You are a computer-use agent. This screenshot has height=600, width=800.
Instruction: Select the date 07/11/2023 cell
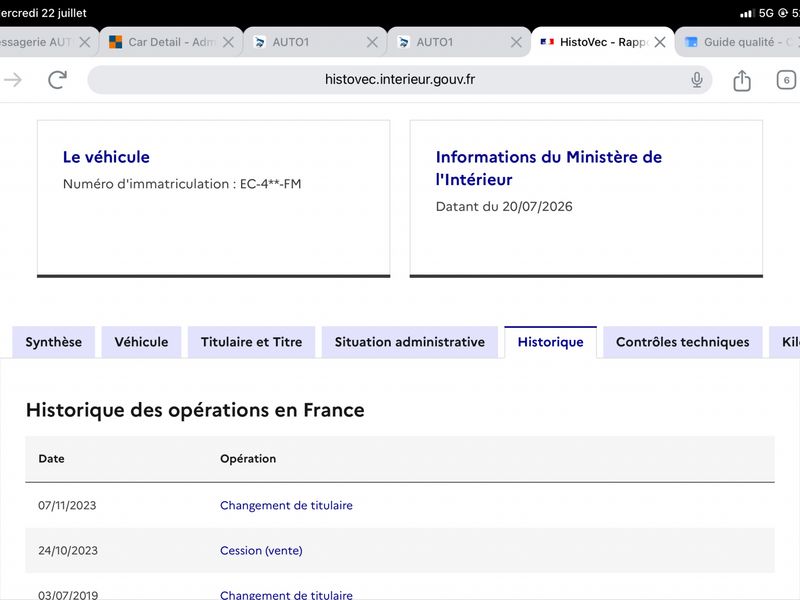(67, 505)
